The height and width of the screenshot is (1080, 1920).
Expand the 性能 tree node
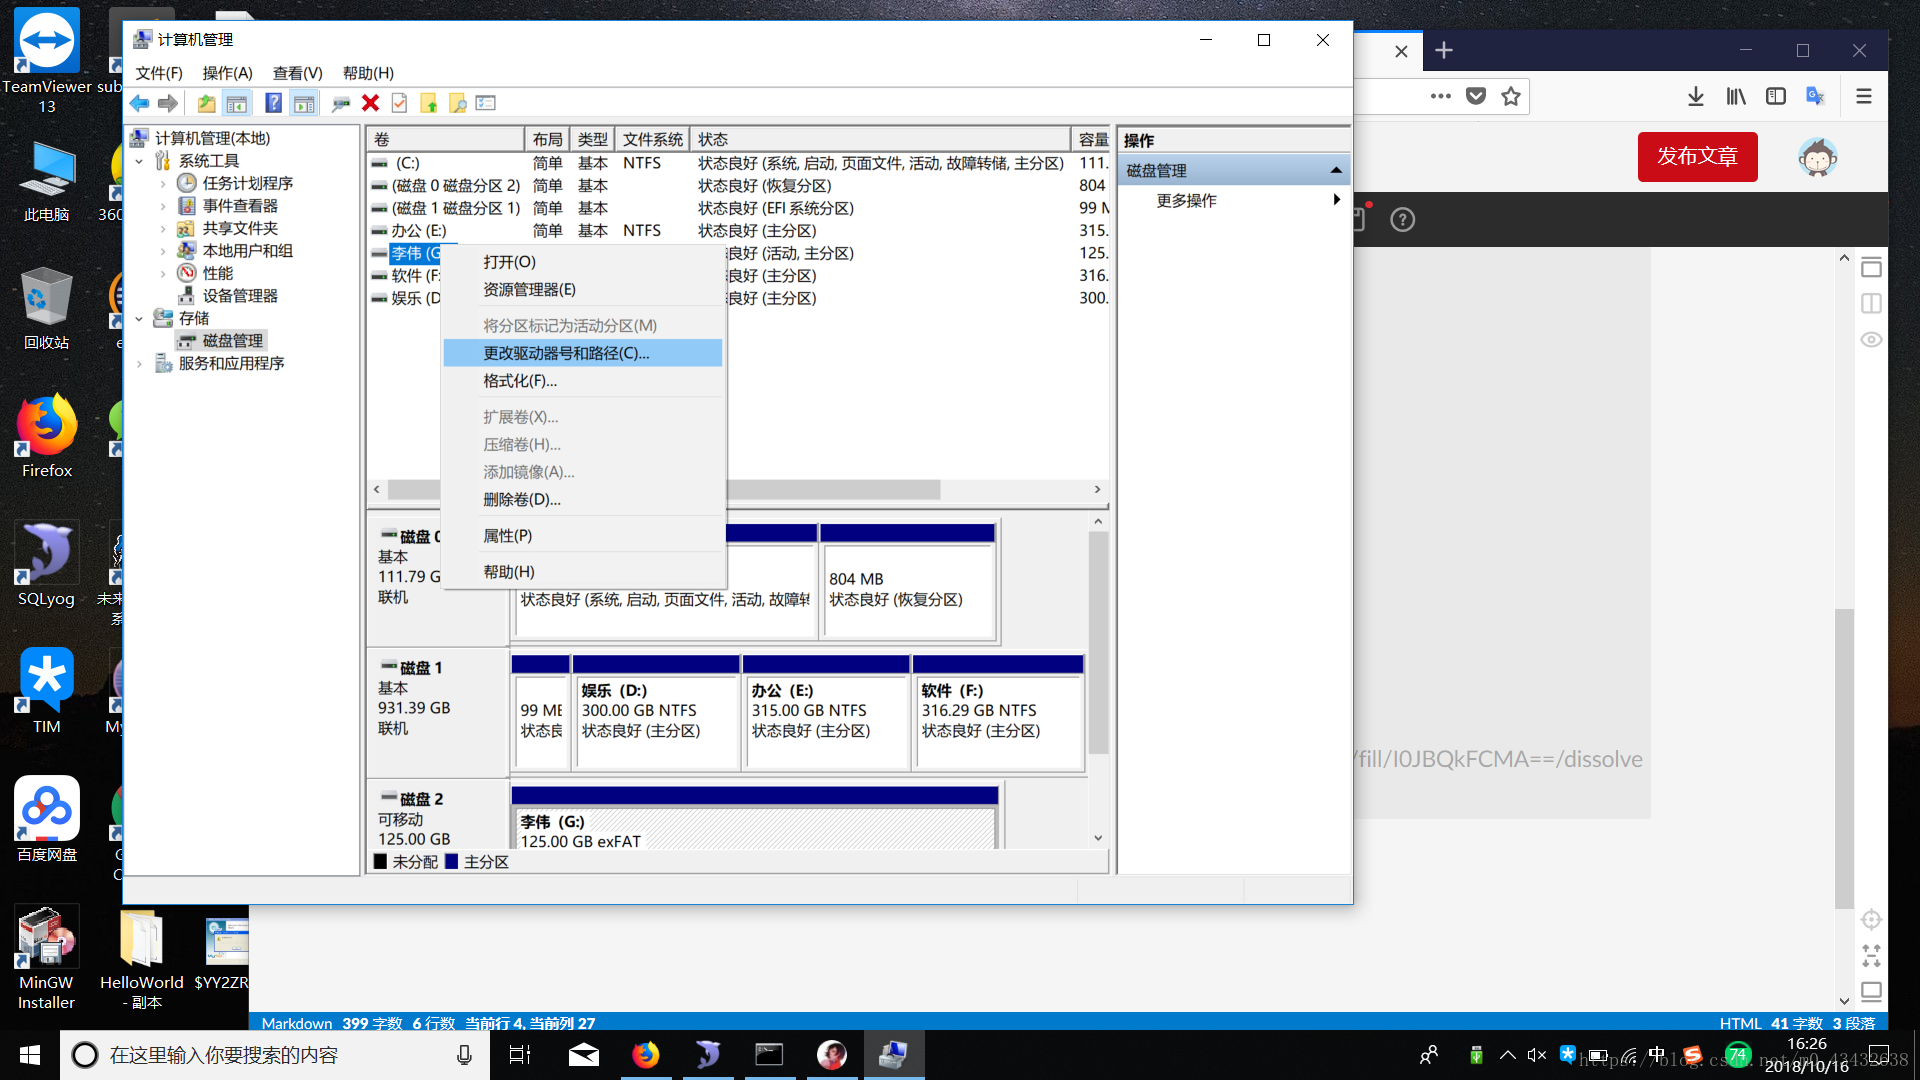click(163, 273)
